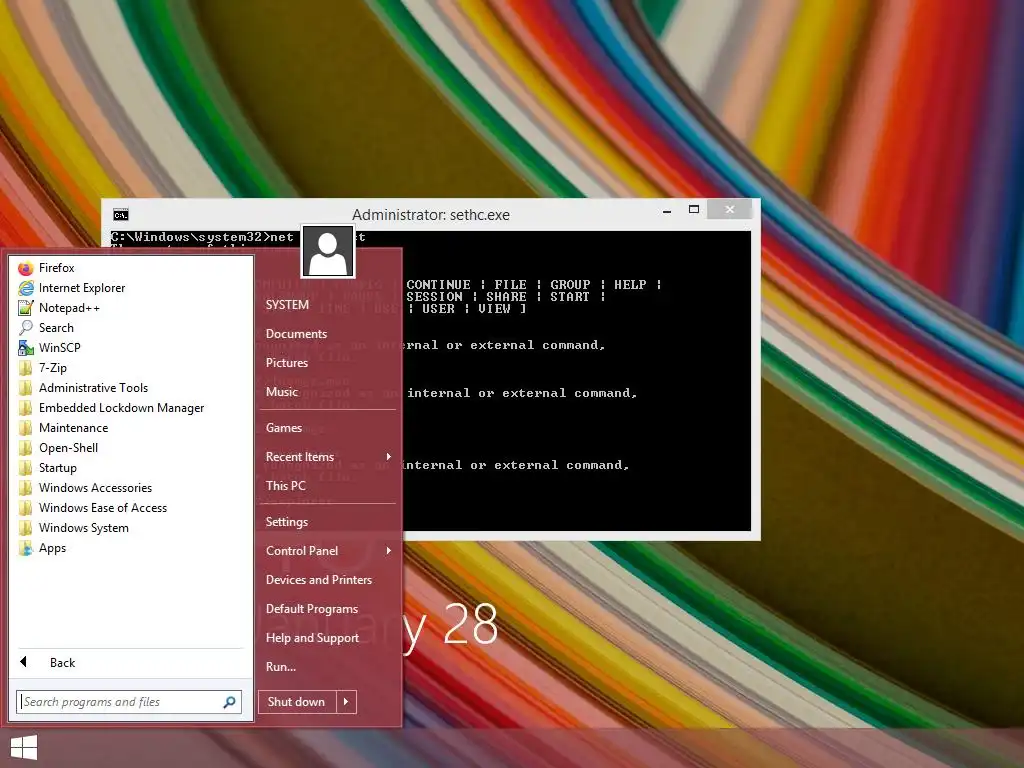Screen dimensions: 1024x768
Task: Click the command prompt title bar text
Action: coord(431,215)
